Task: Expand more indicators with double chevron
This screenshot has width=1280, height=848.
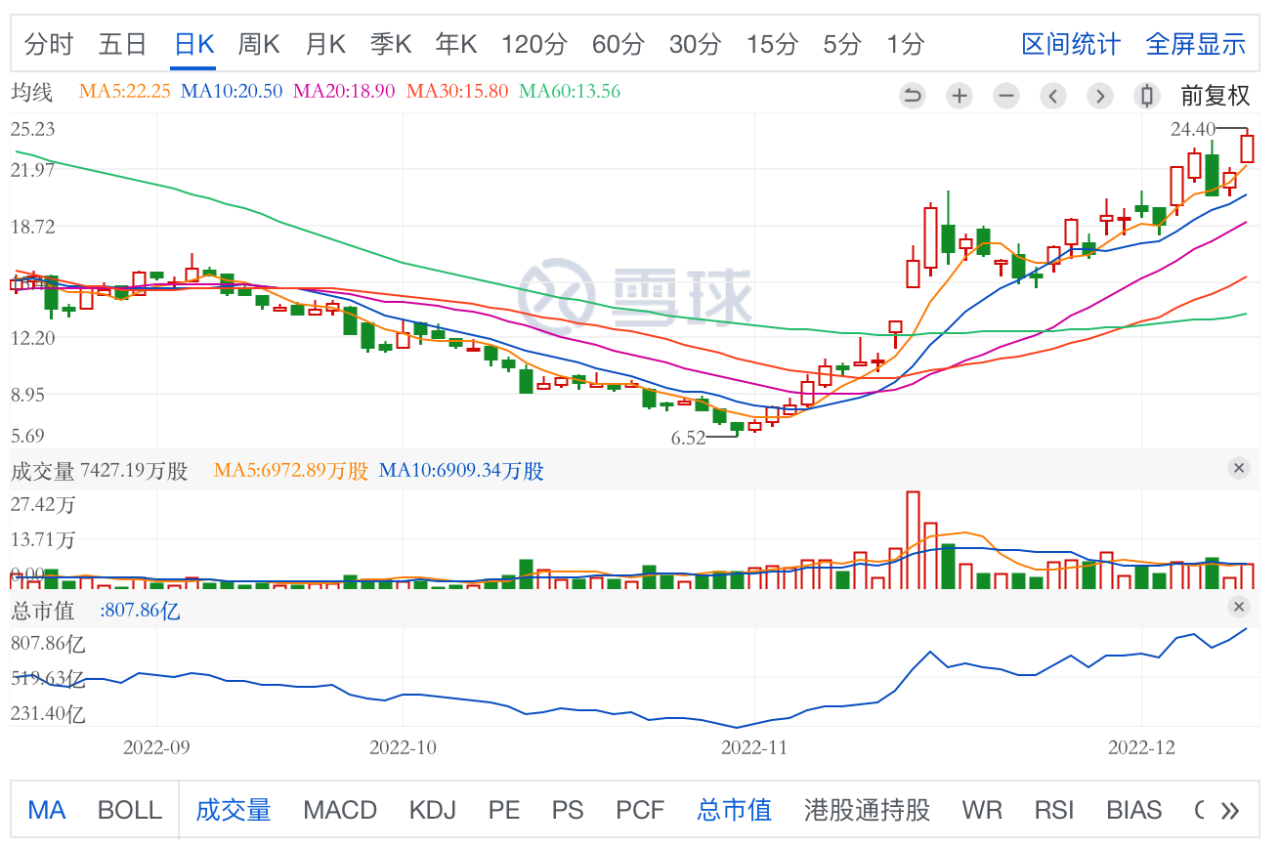Action: click(1230, 810)
